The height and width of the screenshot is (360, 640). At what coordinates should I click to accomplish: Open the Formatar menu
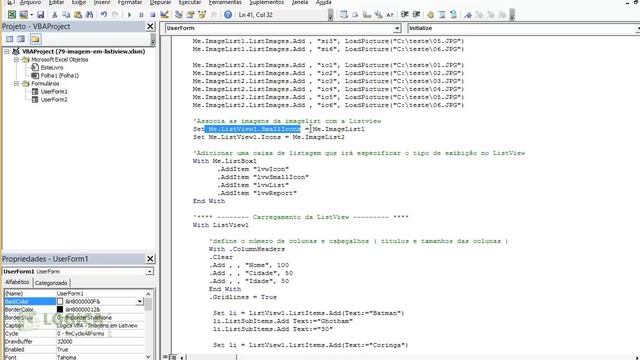130,2
